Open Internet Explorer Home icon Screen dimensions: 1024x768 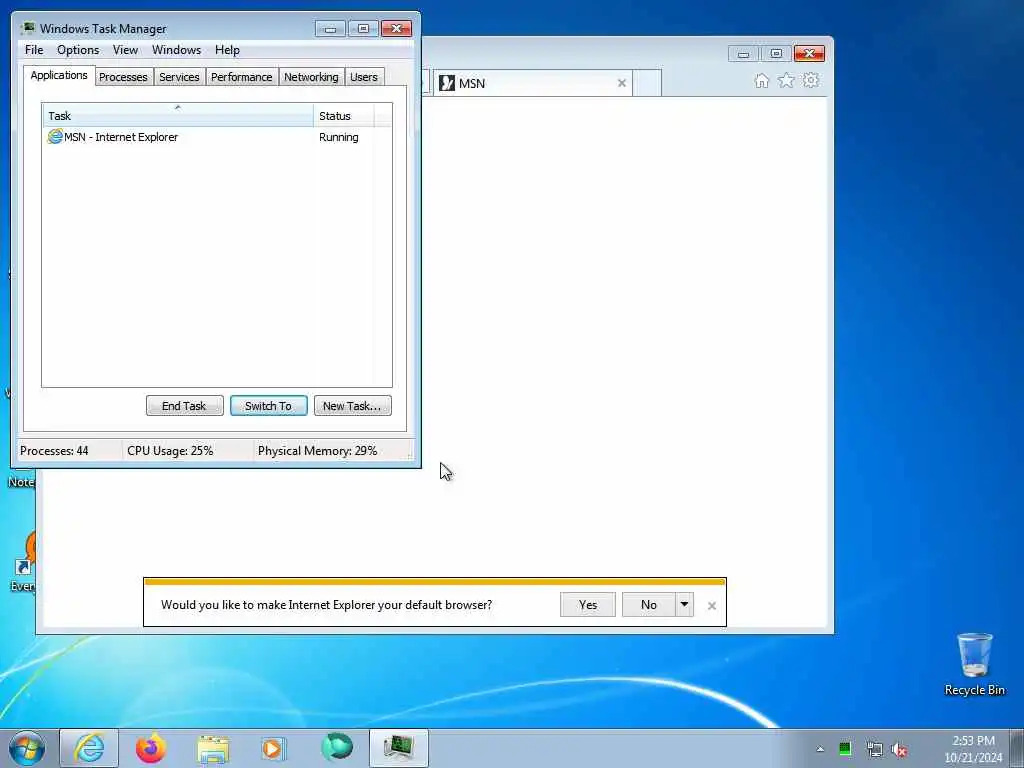tap(761, 80)
